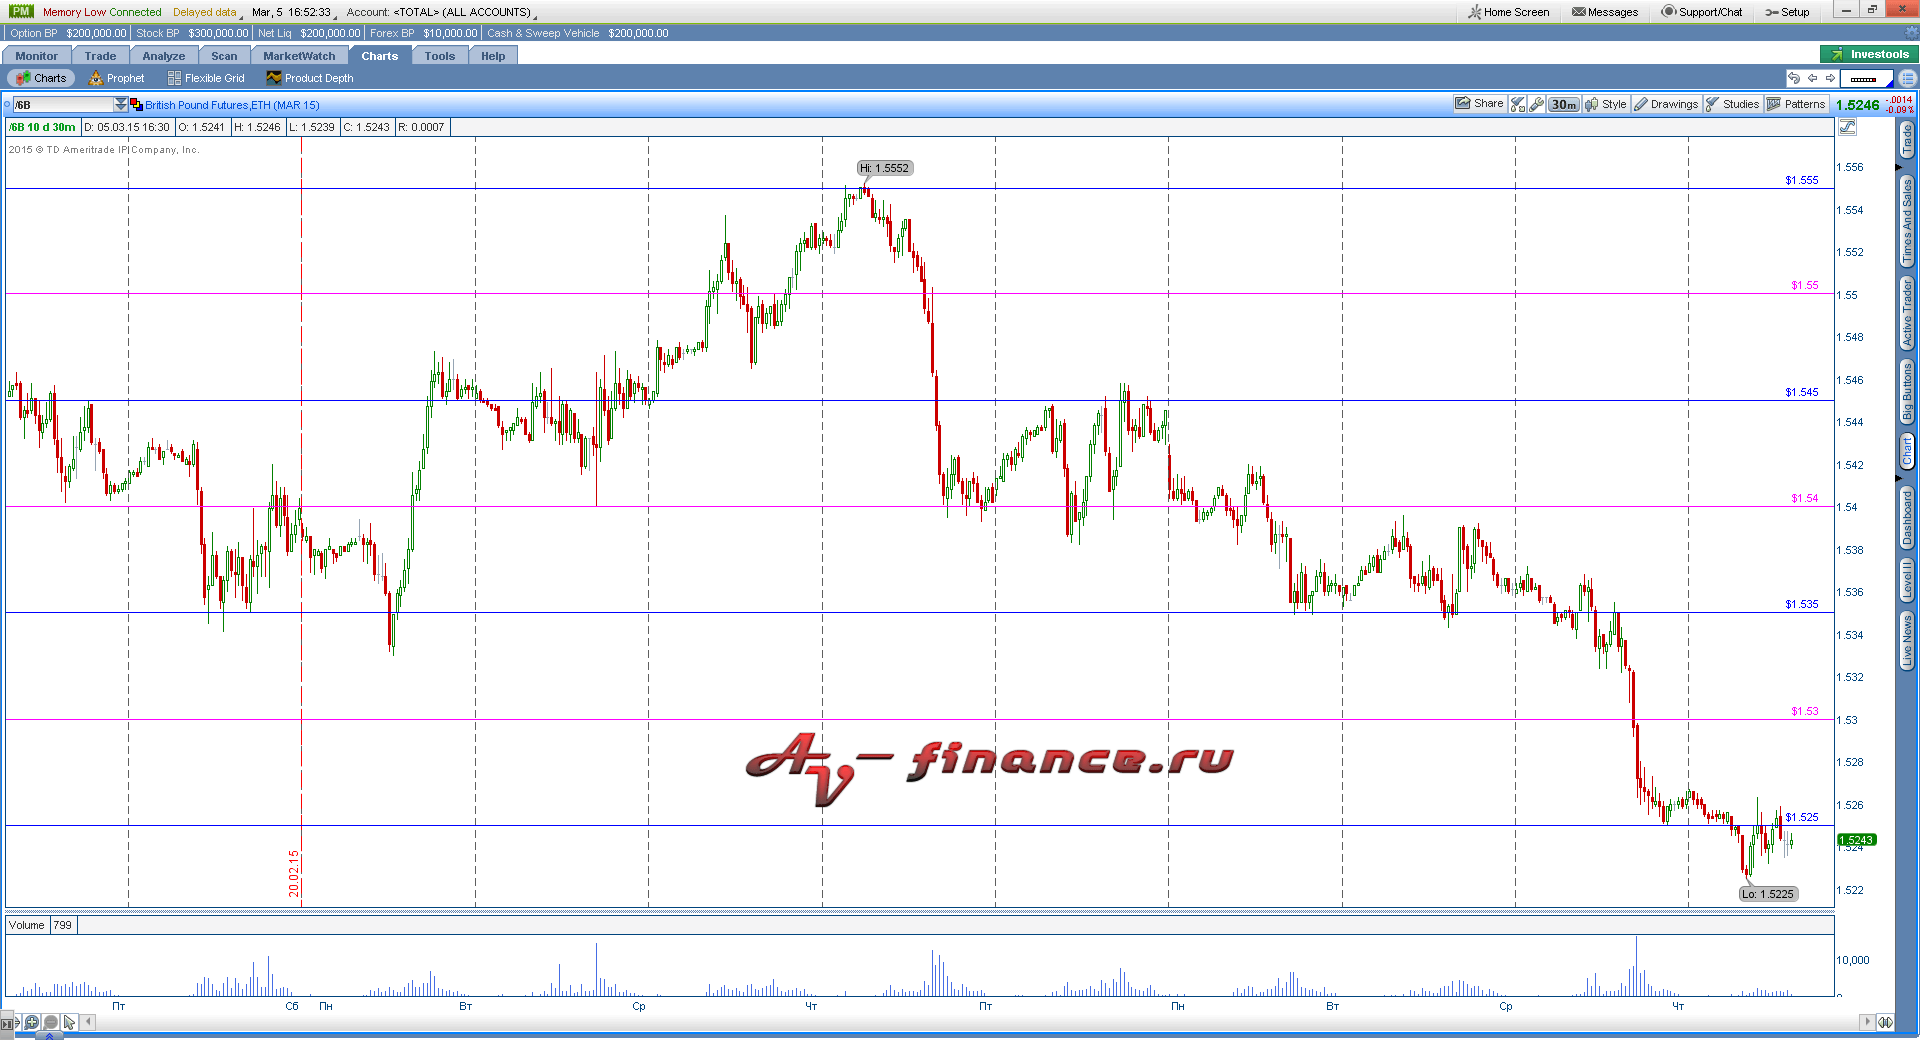
Task: Switch to the MarketWatch tab
Action: [x=299, y=56]
